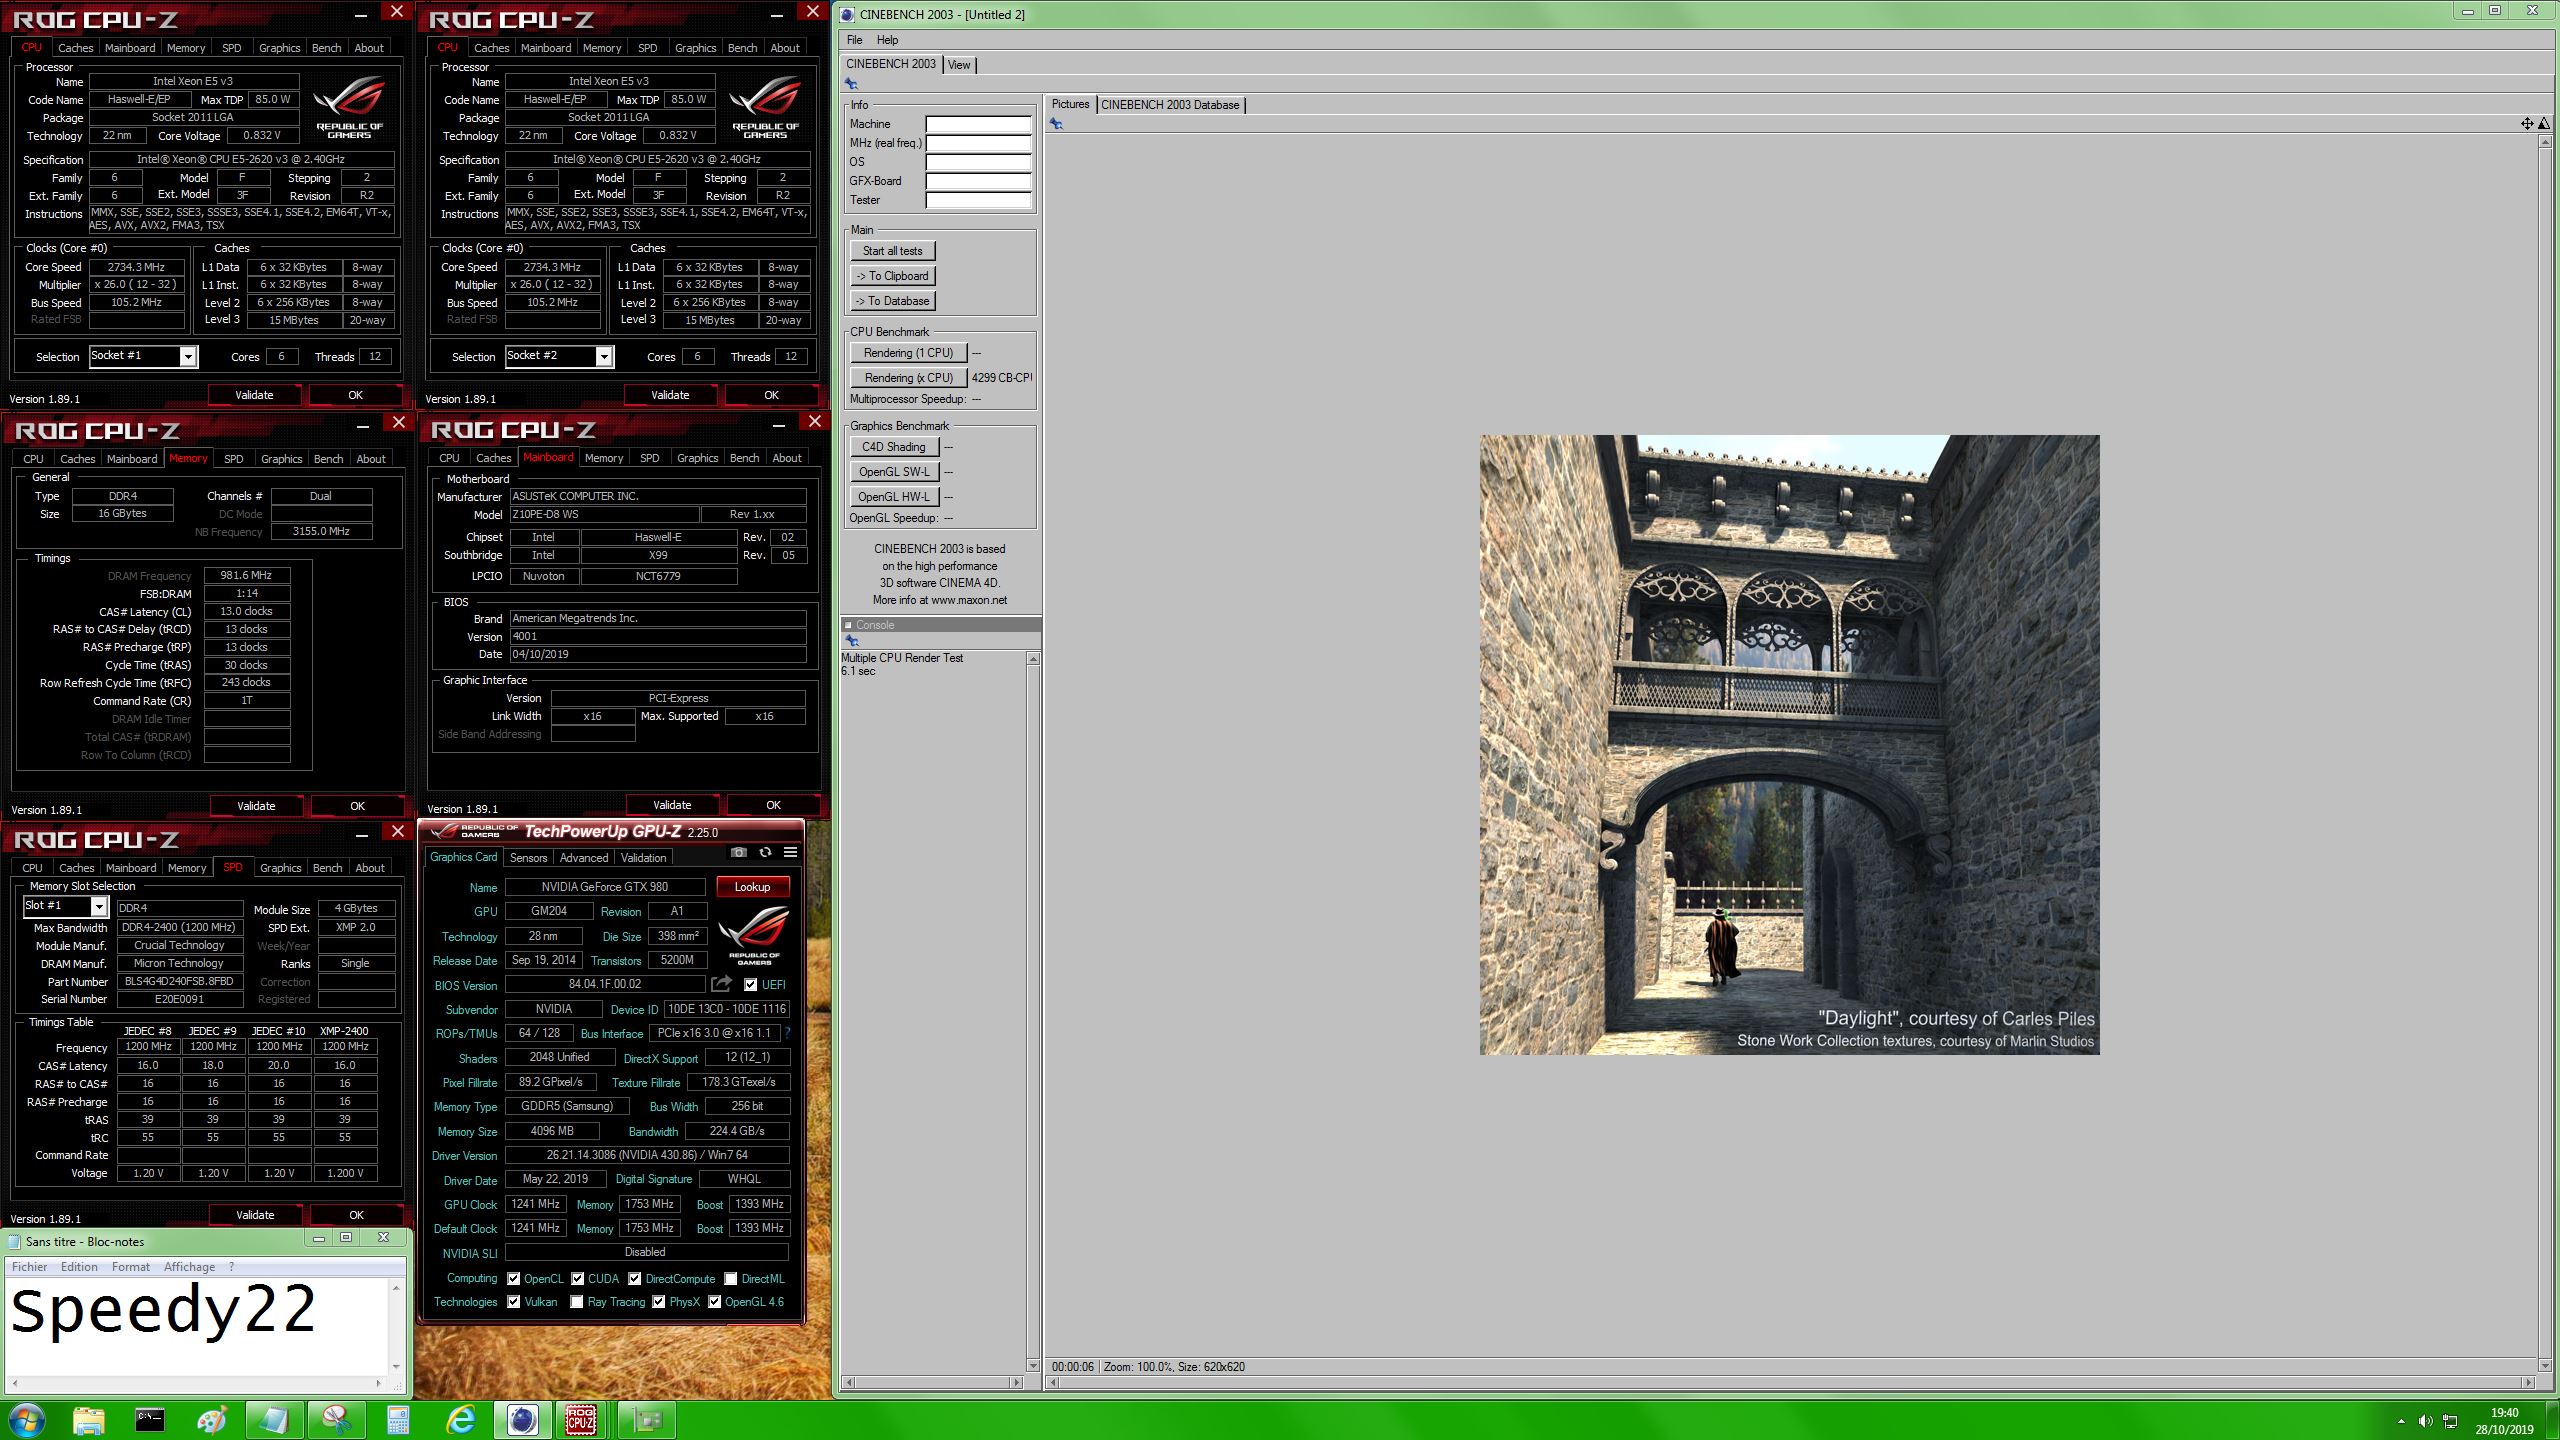Click in the Tester info field
The width and height of the screenshot is (2560, 1440).
tap(978, 200)
